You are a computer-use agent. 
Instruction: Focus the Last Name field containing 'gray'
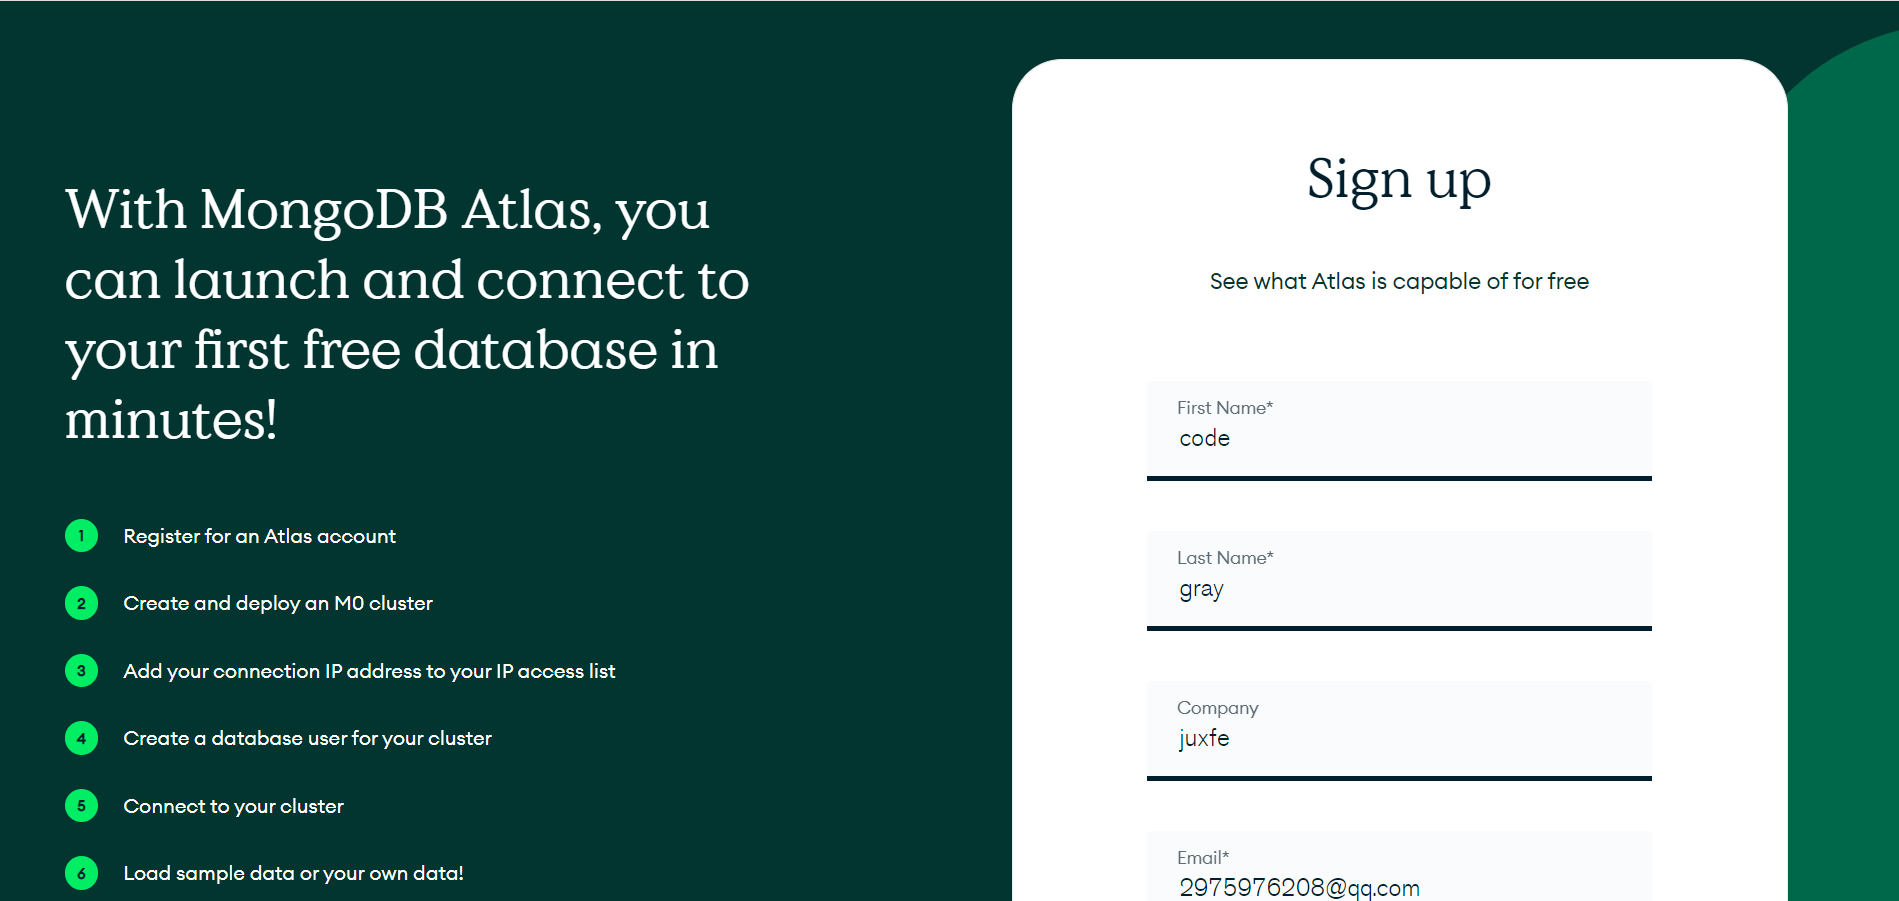pos(1398,589)
